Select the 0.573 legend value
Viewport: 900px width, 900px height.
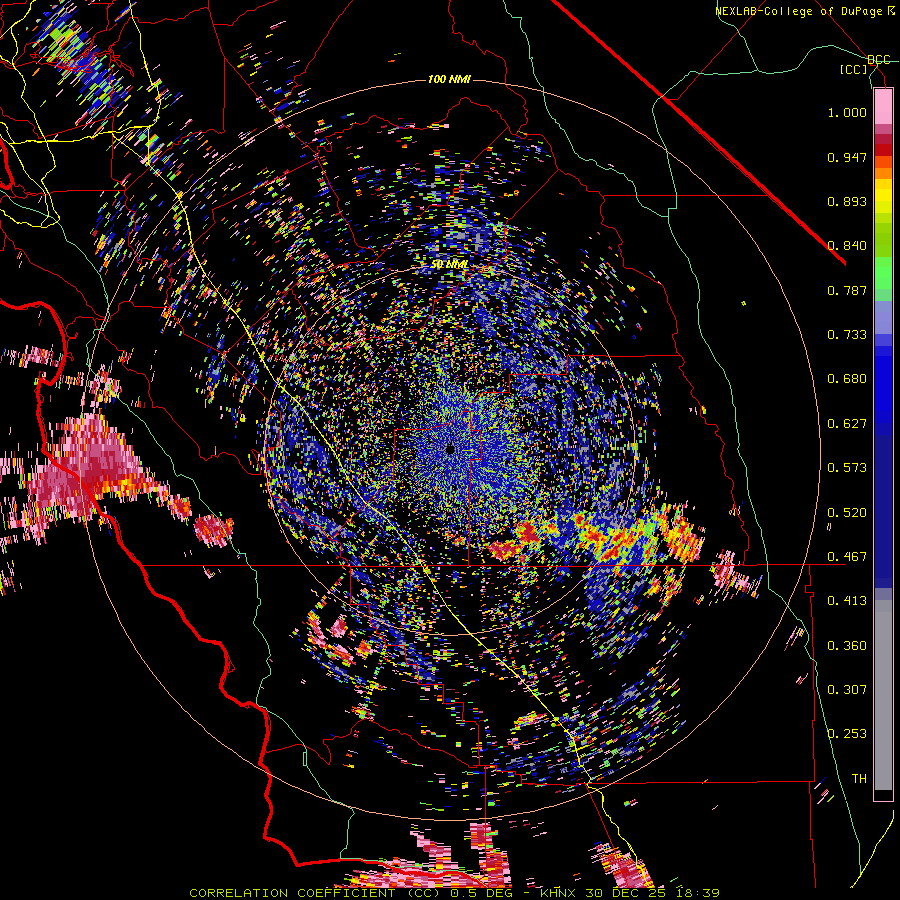(847, 468)
